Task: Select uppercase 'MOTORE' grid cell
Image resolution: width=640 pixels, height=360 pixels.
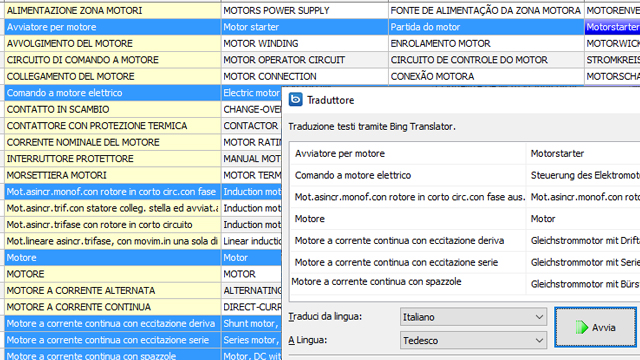Action: 113,274
